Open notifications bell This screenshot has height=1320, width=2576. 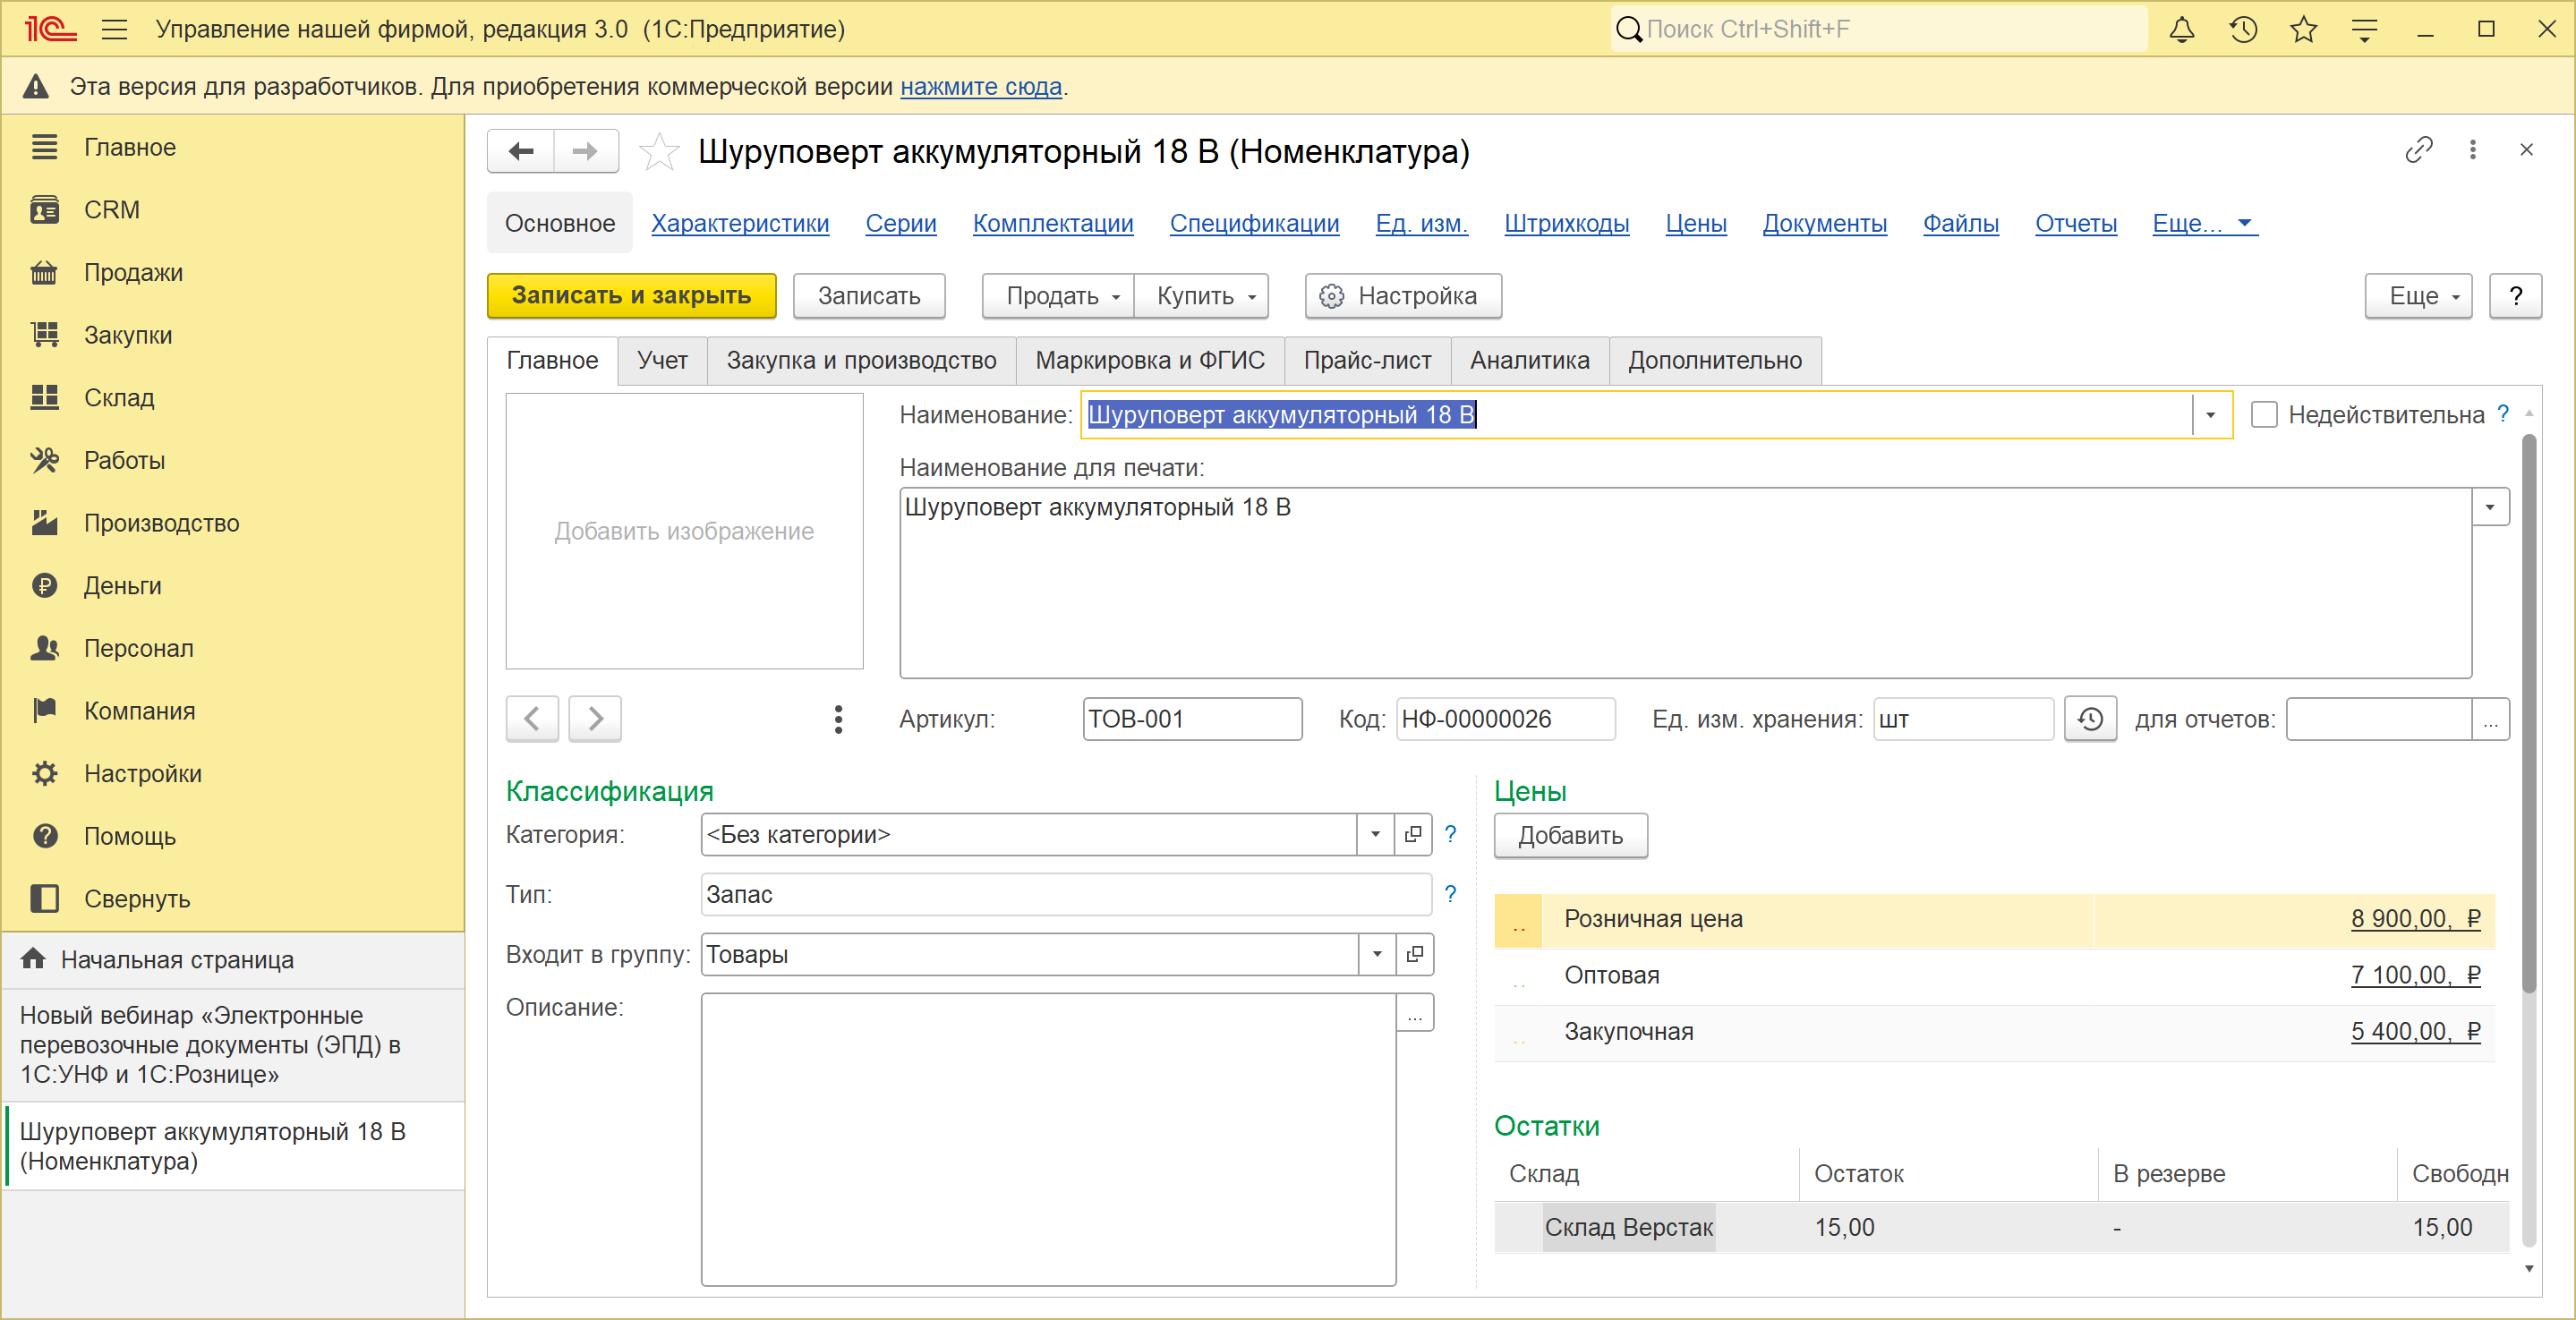point(2181,29)
